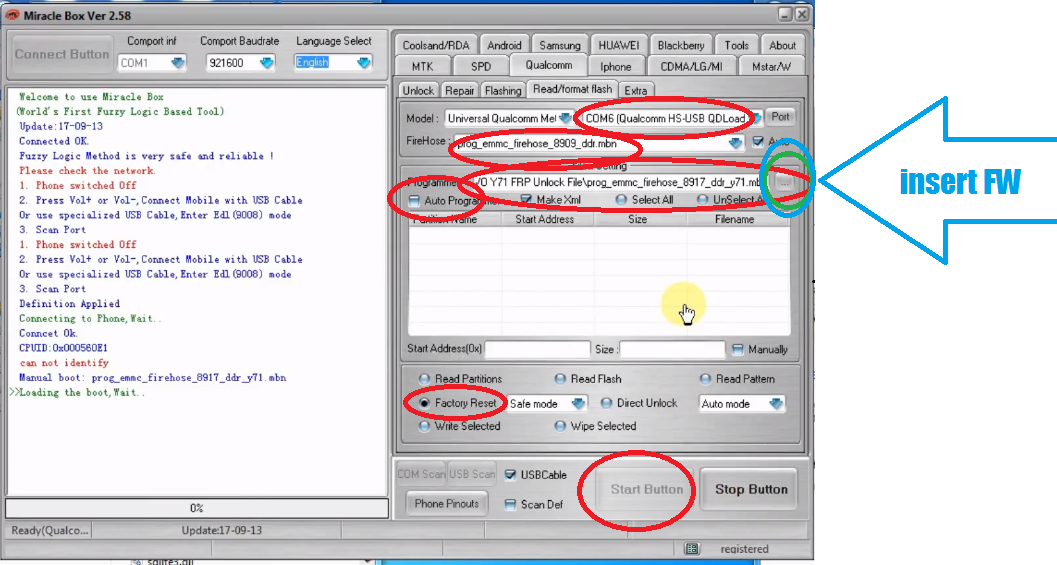This screenshot has width=1057, height=565.
Task: Click the Connect Button
Action: [62, 55]
